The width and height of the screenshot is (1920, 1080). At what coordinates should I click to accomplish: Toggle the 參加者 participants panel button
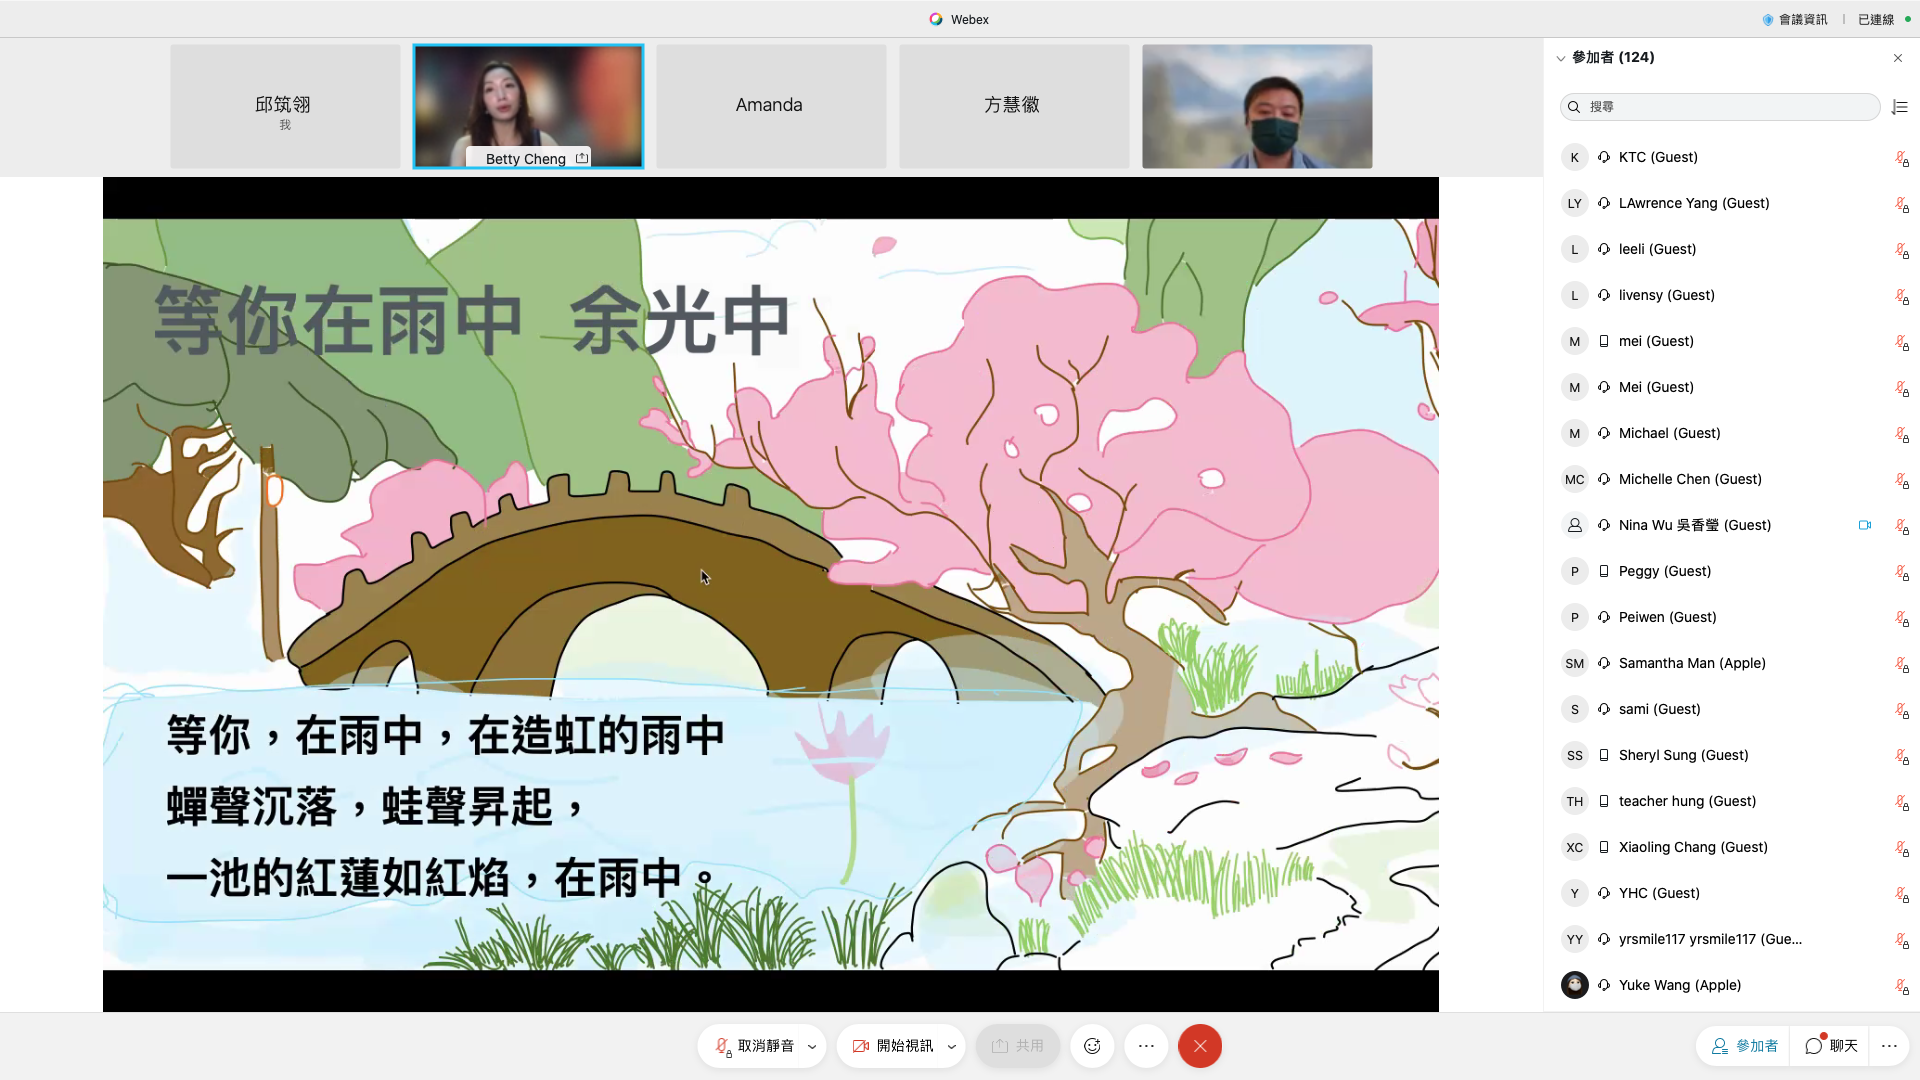(x=1745, y=1046)
